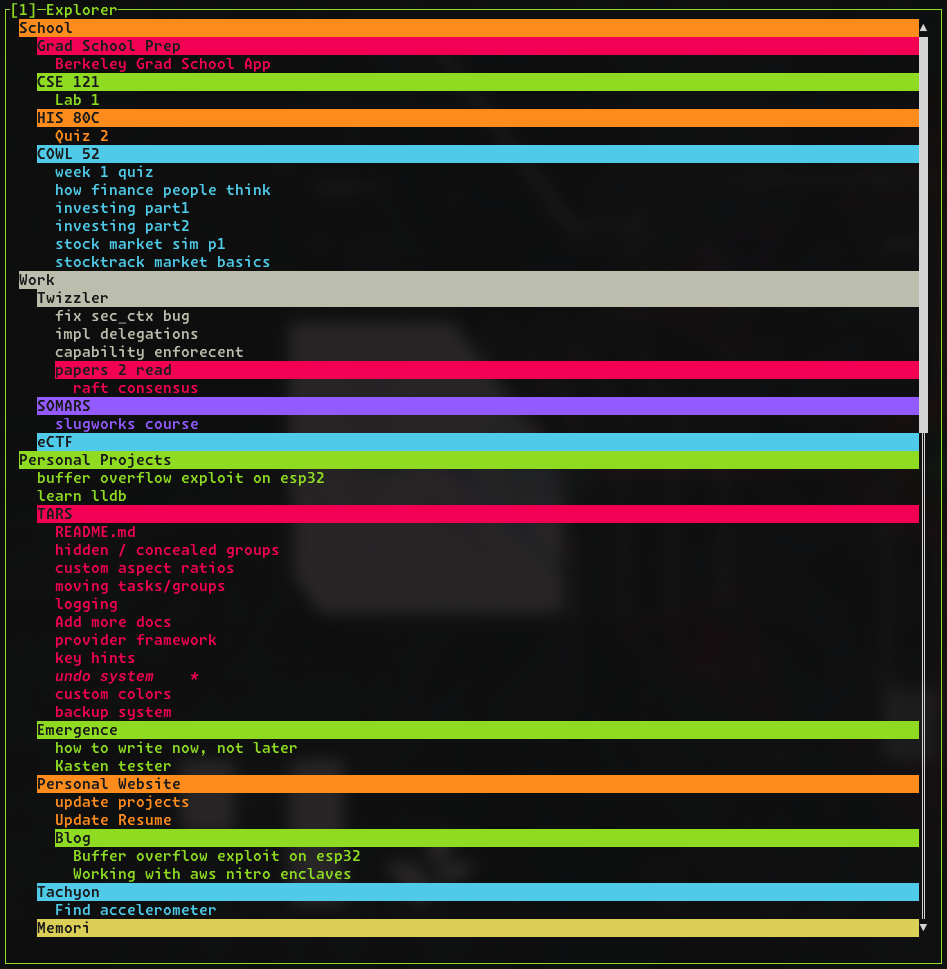
Task: Select investing part2 task
Action: tap(122, 226)
